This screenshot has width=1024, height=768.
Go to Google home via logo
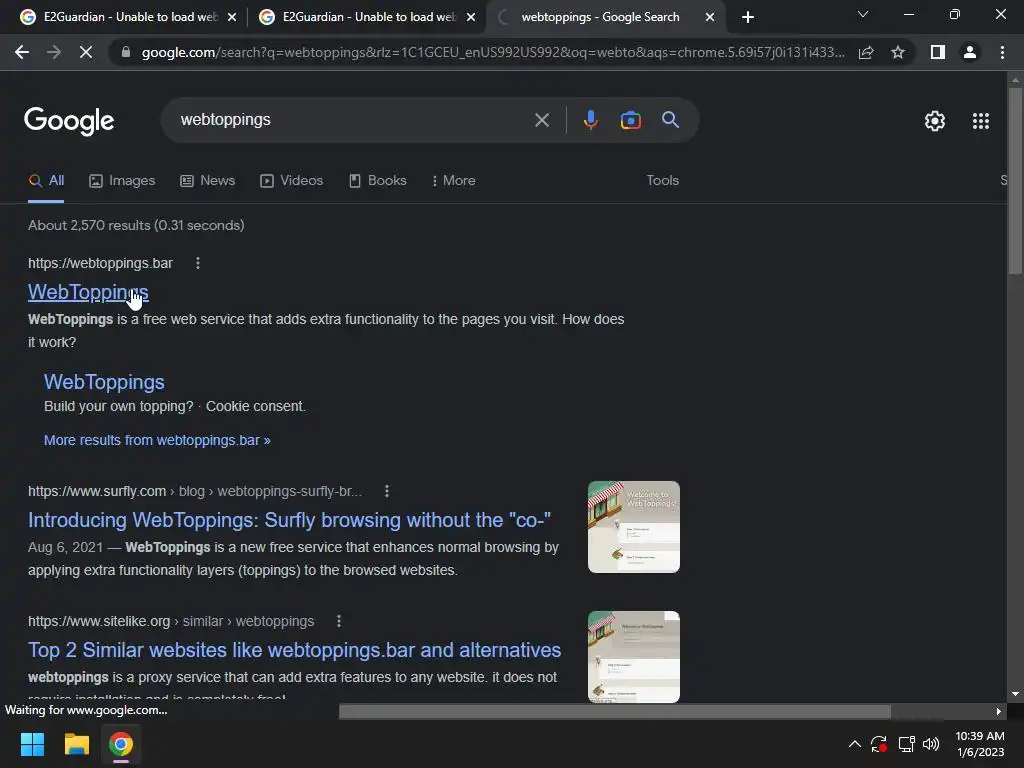click(x=69, y=121)
